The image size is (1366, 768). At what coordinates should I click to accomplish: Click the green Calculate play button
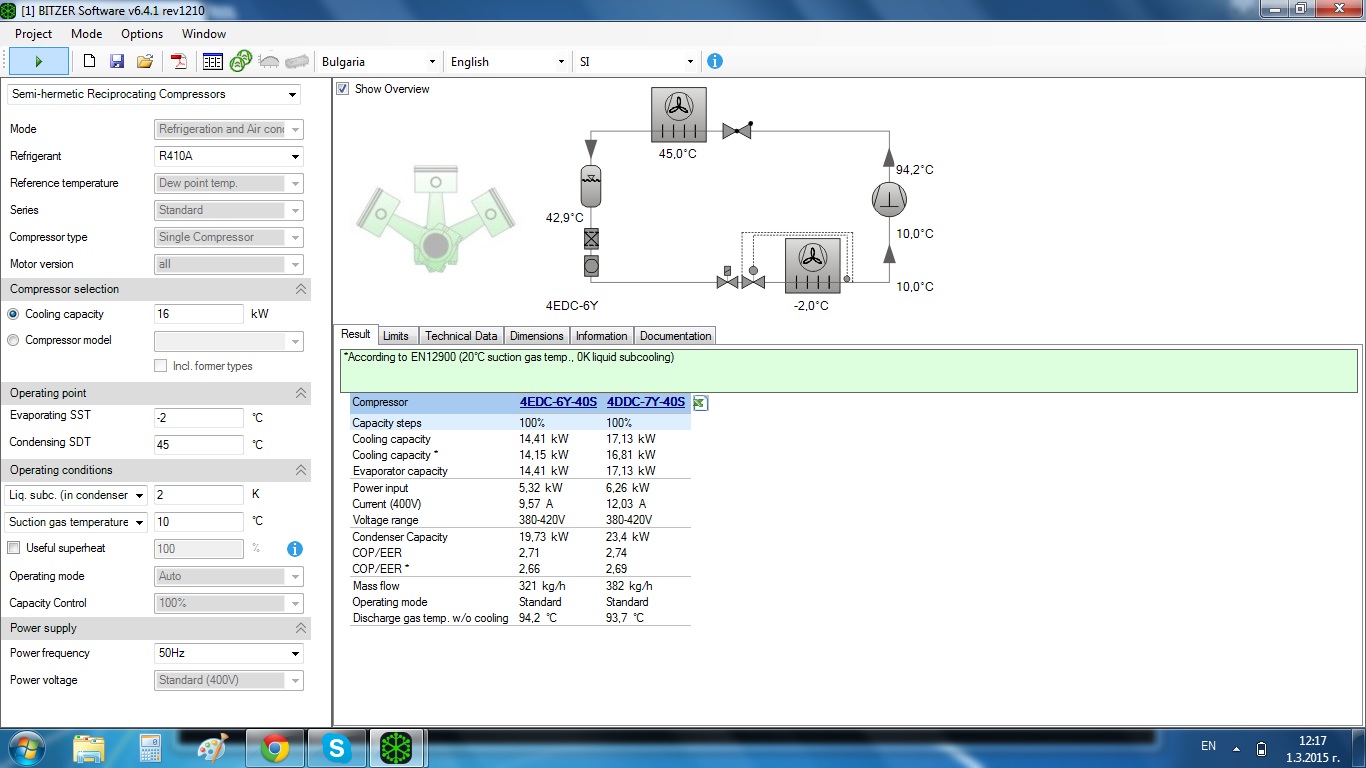(39, 61)
